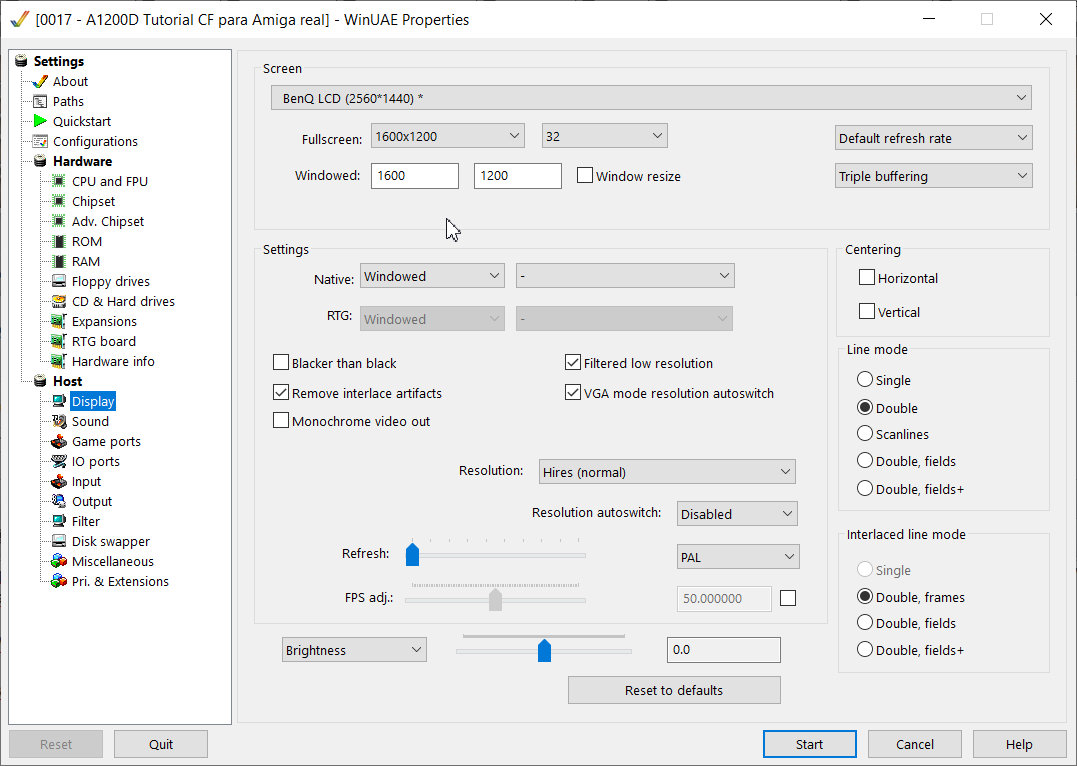Viewport: 1077px width, 766px height.
Task: Enable Monochrome video out
Action: click(280, 420)
